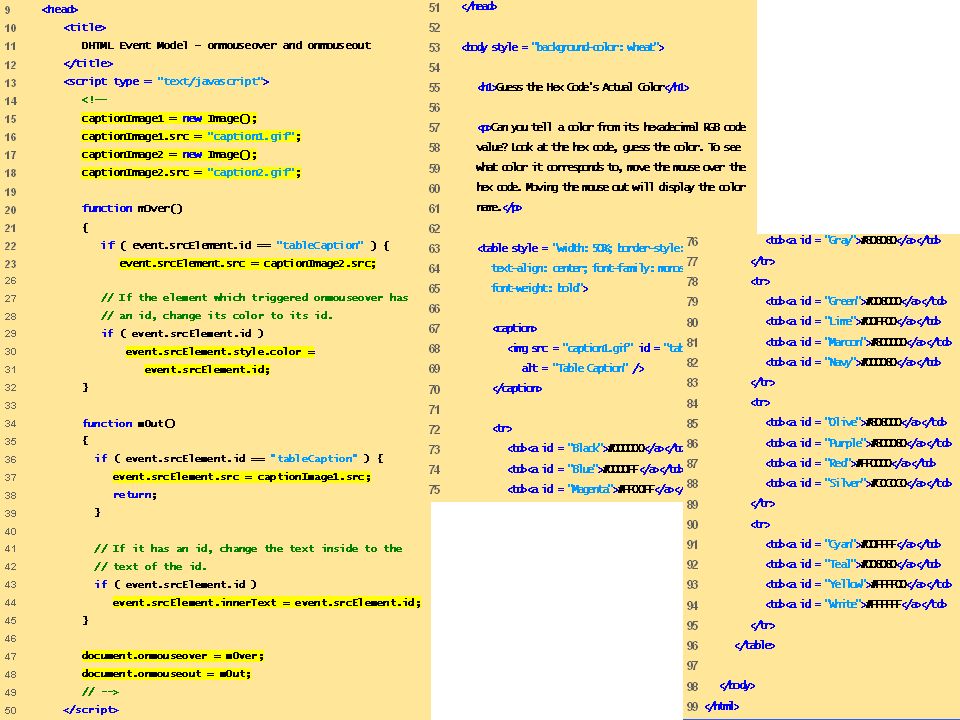Click the closing </head> tag on line 51

pyautogui.click(x=479, y=7)
